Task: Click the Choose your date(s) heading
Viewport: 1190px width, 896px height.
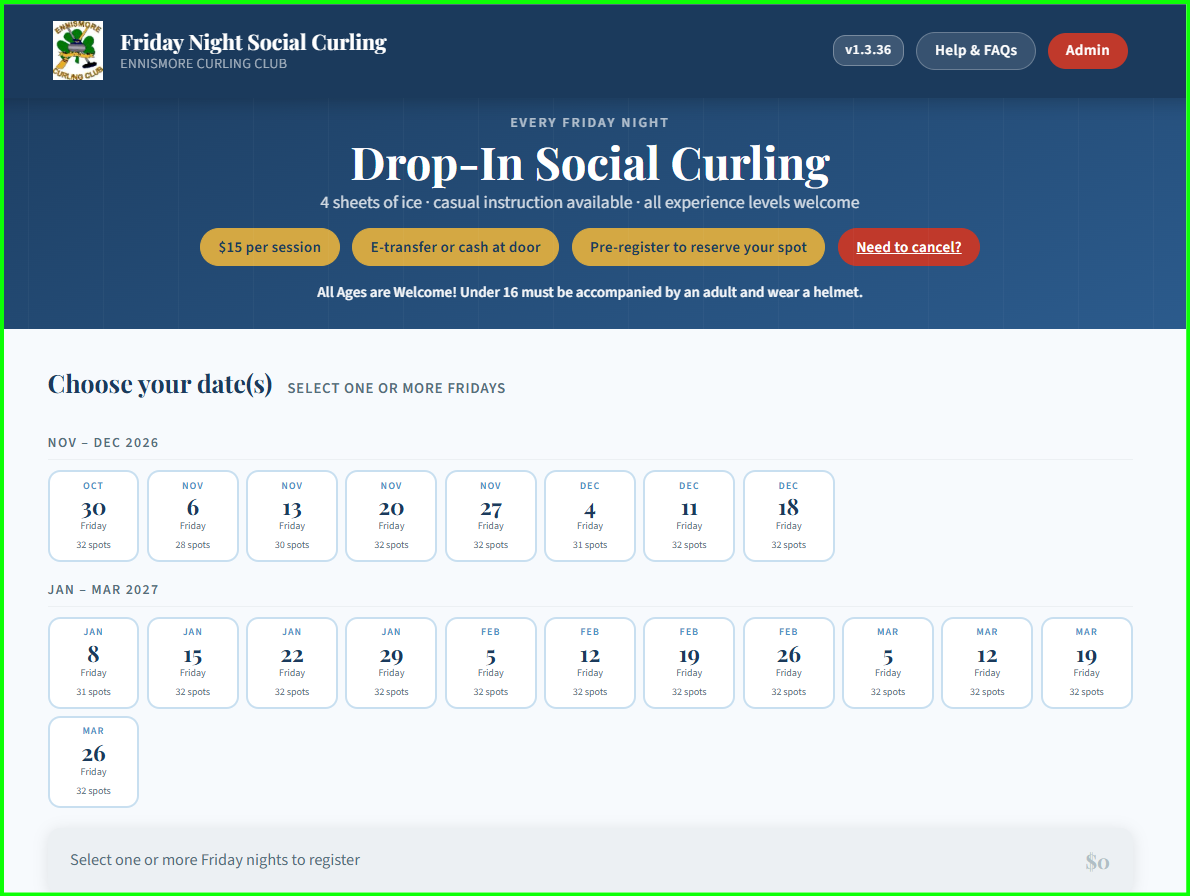Action: click(160, 384)
